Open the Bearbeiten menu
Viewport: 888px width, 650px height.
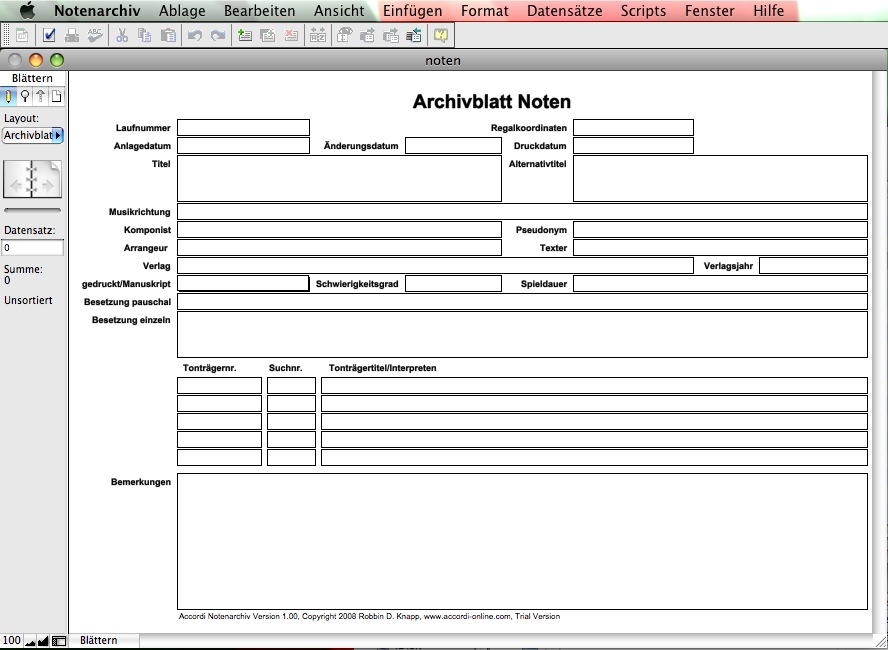click(x=259, y=10)
